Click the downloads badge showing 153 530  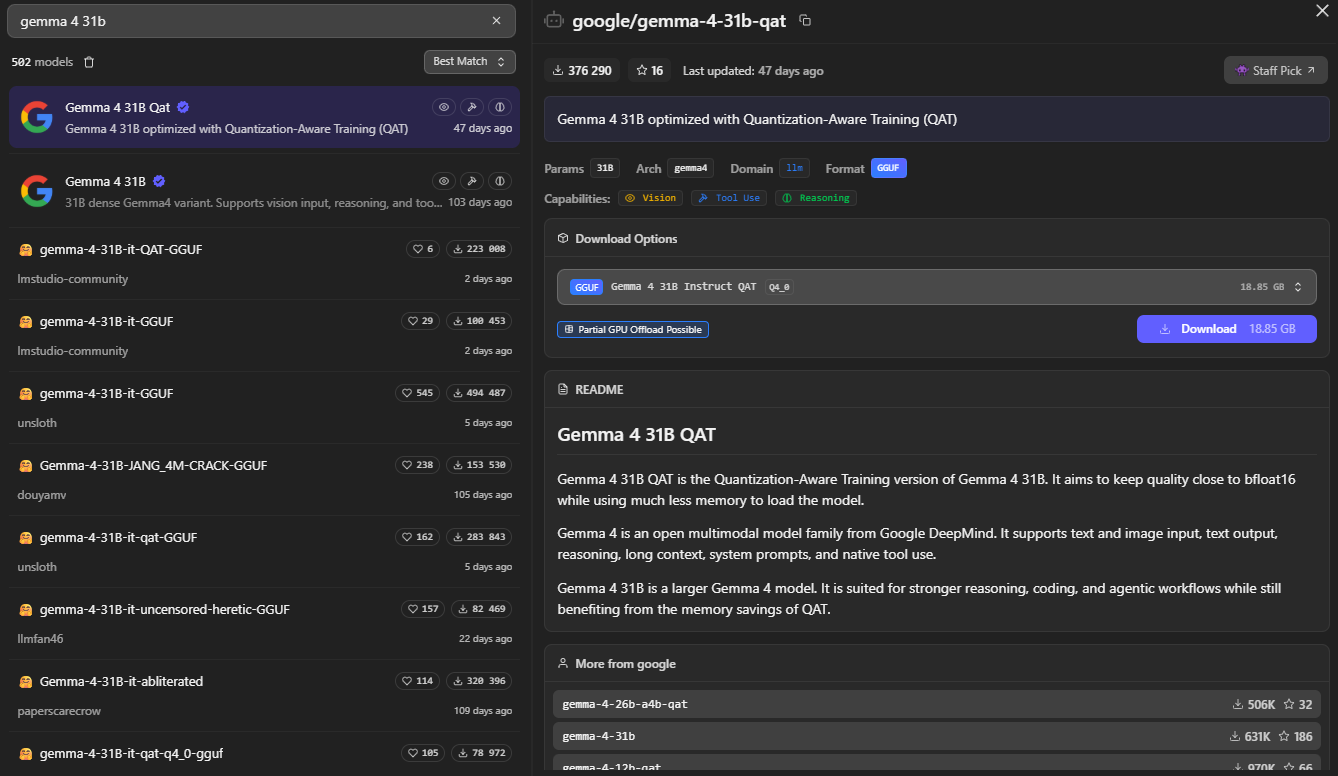479,465
